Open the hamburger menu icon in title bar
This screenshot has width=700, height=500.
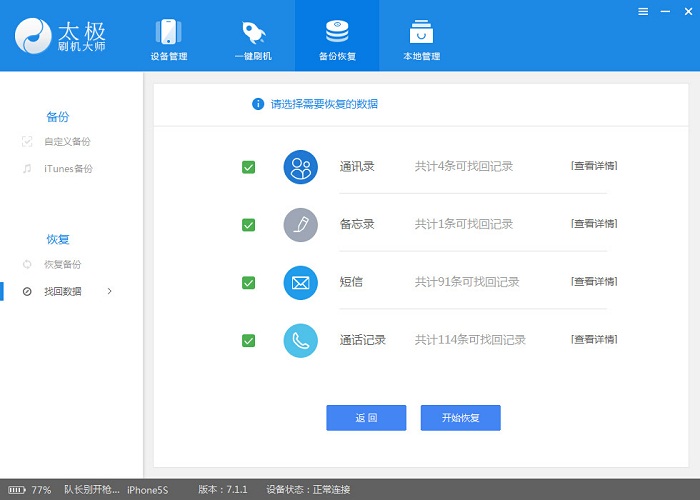tap(643, 12)
